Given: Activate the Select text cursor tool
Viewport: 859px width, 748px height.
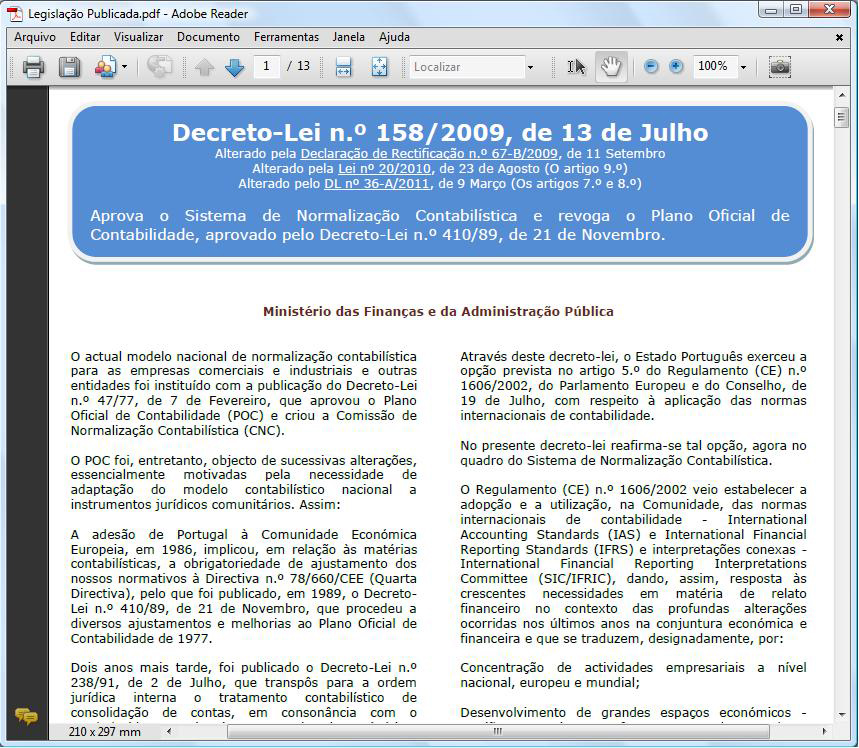Looking at the screenshot, I should 576,67.
